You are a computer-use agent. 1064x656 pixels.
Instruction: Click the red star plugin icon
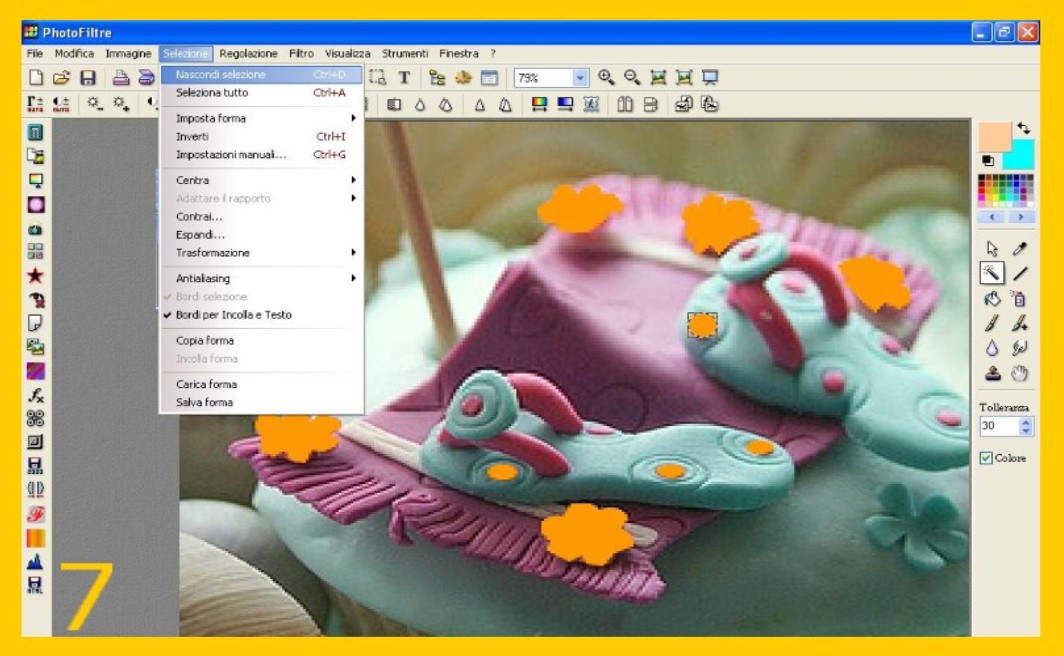point(35,275)
